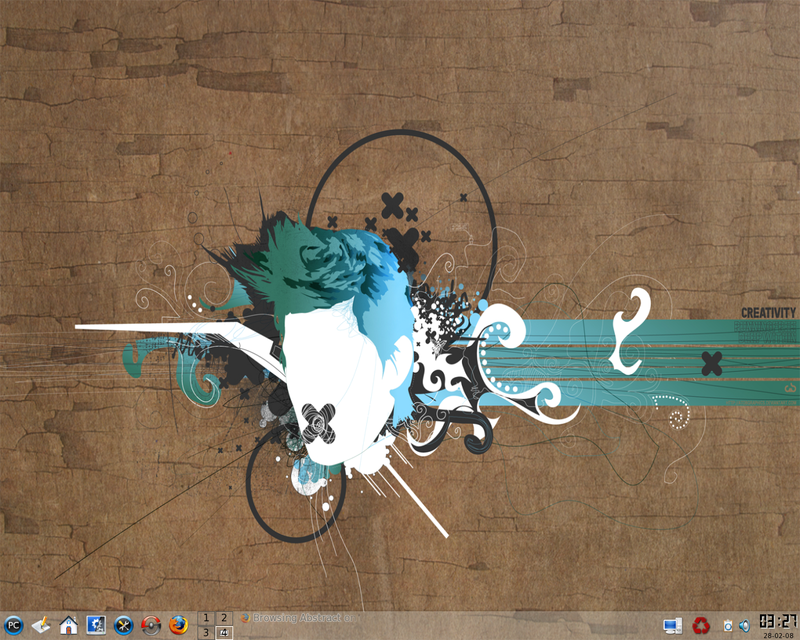Switch to virtual desktop 2
The width and height of the screenshot is (800, 640).
pyautogui.click(x=224, y=618)
